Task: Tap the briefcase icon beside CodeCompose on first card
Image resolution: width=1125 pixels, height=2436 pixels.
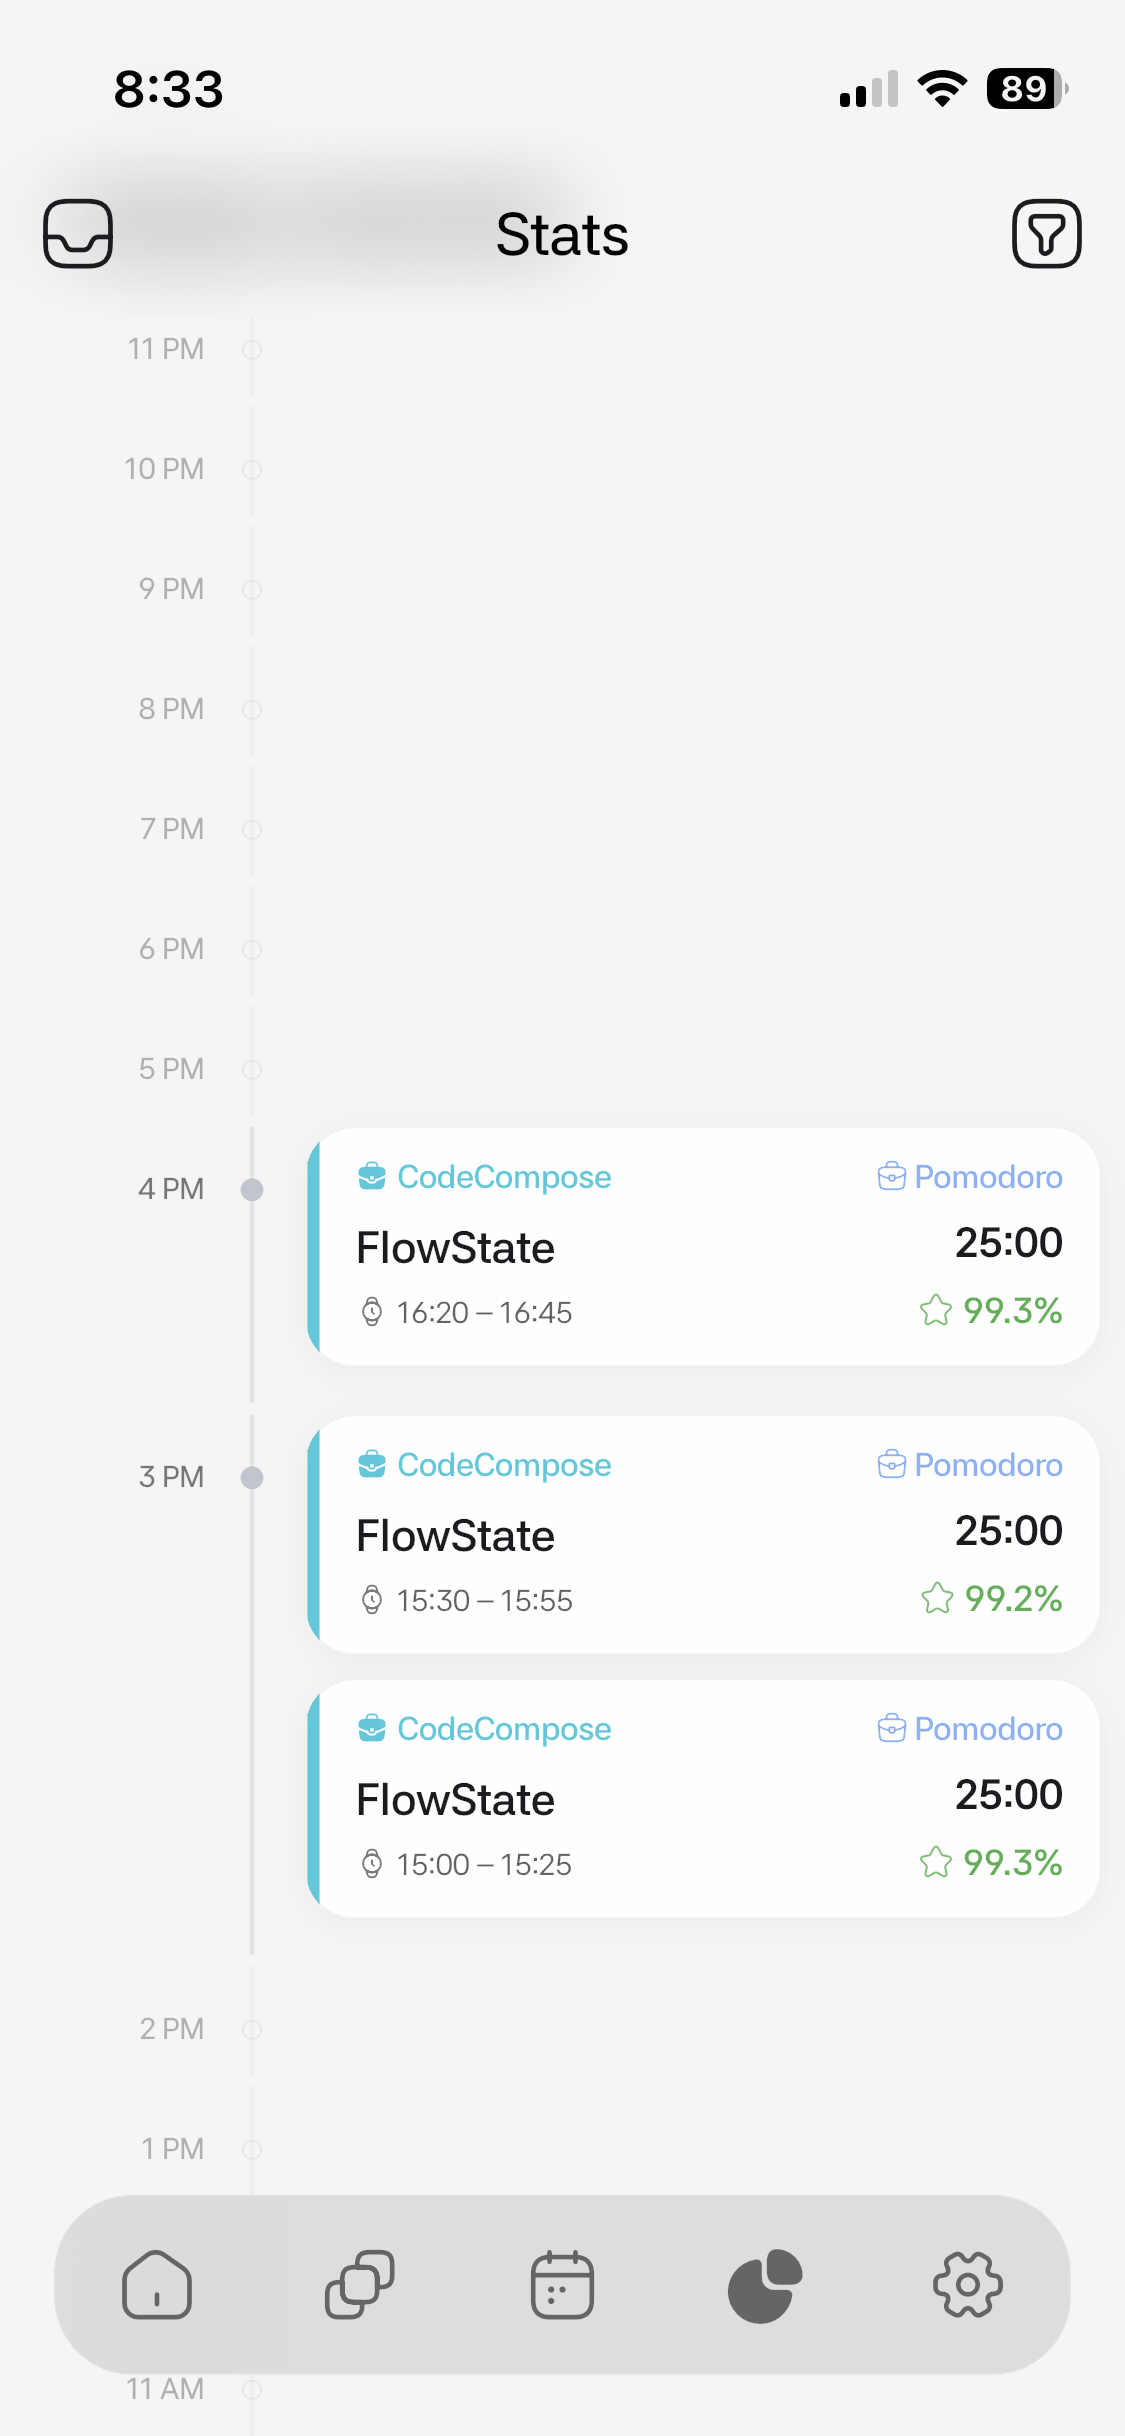Action: [371, 1176]
